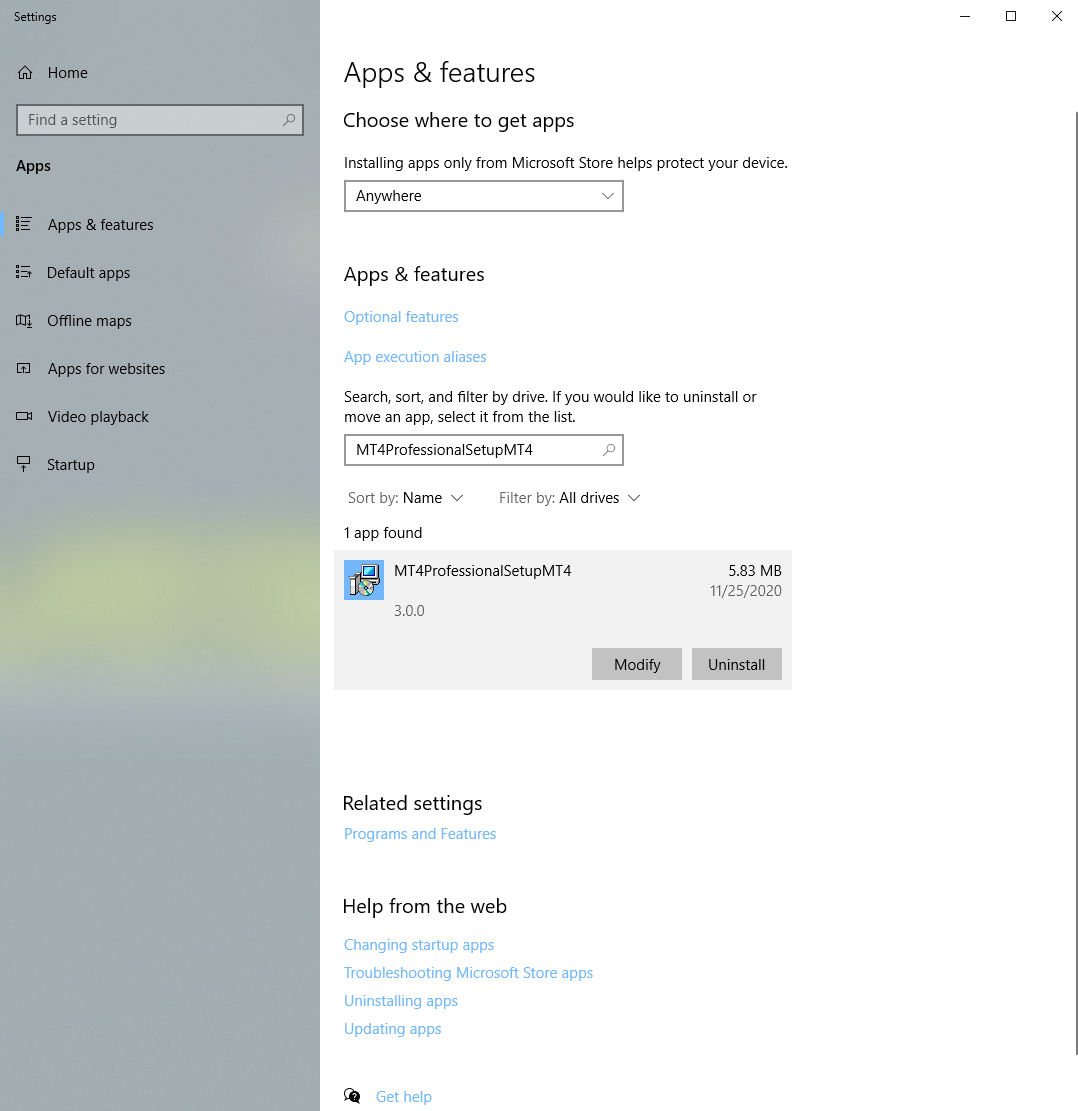
Task: Close the Settings window
Action: (x=1056, y=16)
